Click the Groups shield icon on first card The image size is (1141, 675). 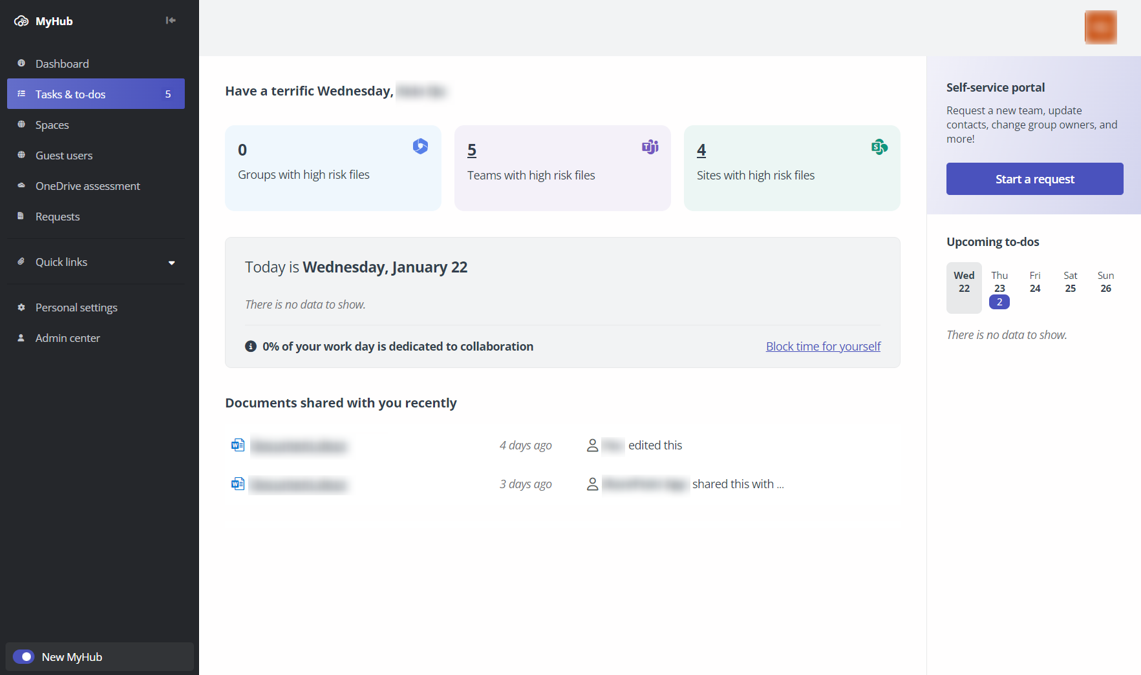(420, 146)
